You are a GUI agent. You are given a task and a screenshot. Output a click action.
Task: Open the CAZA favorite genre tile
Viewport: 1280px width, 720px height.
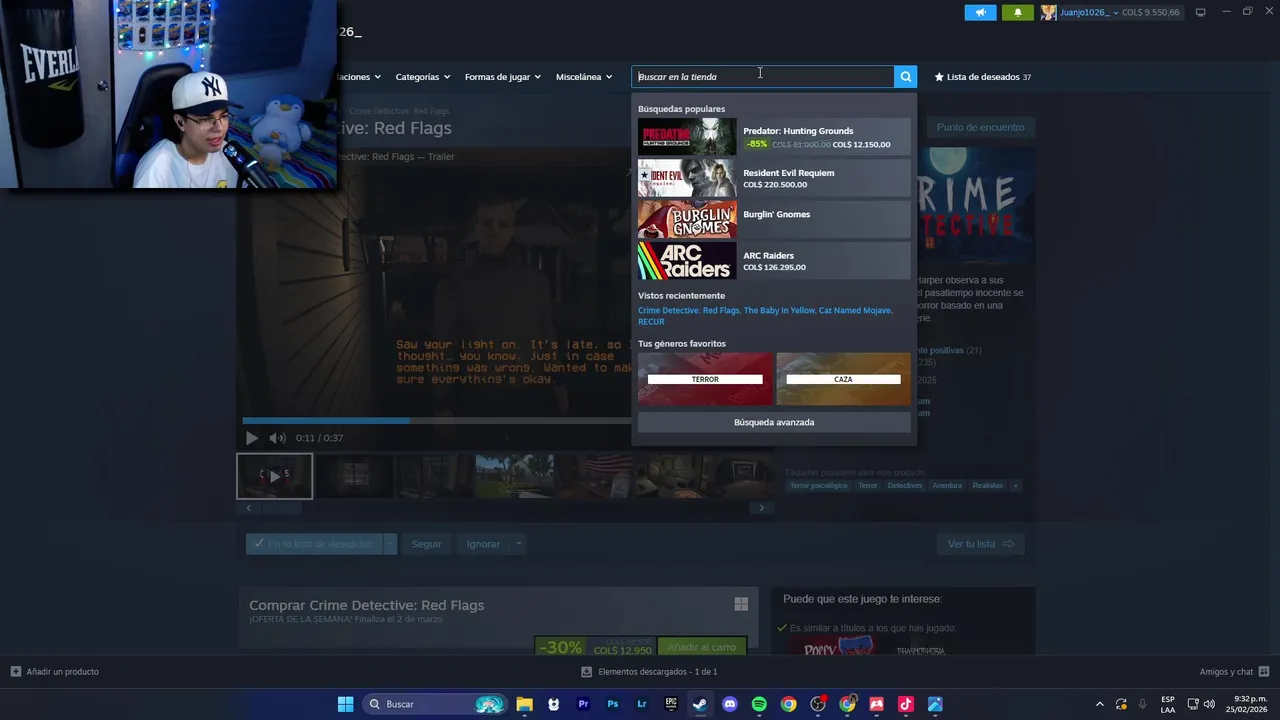coord(843,379)
